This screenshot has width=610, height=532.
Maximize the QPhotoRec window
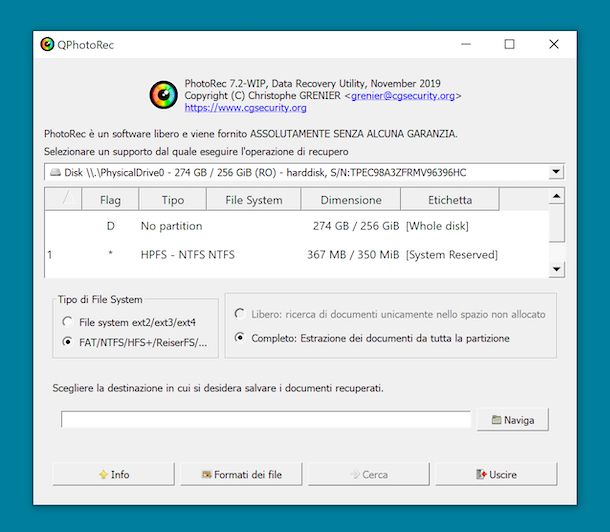pos(509,44)
